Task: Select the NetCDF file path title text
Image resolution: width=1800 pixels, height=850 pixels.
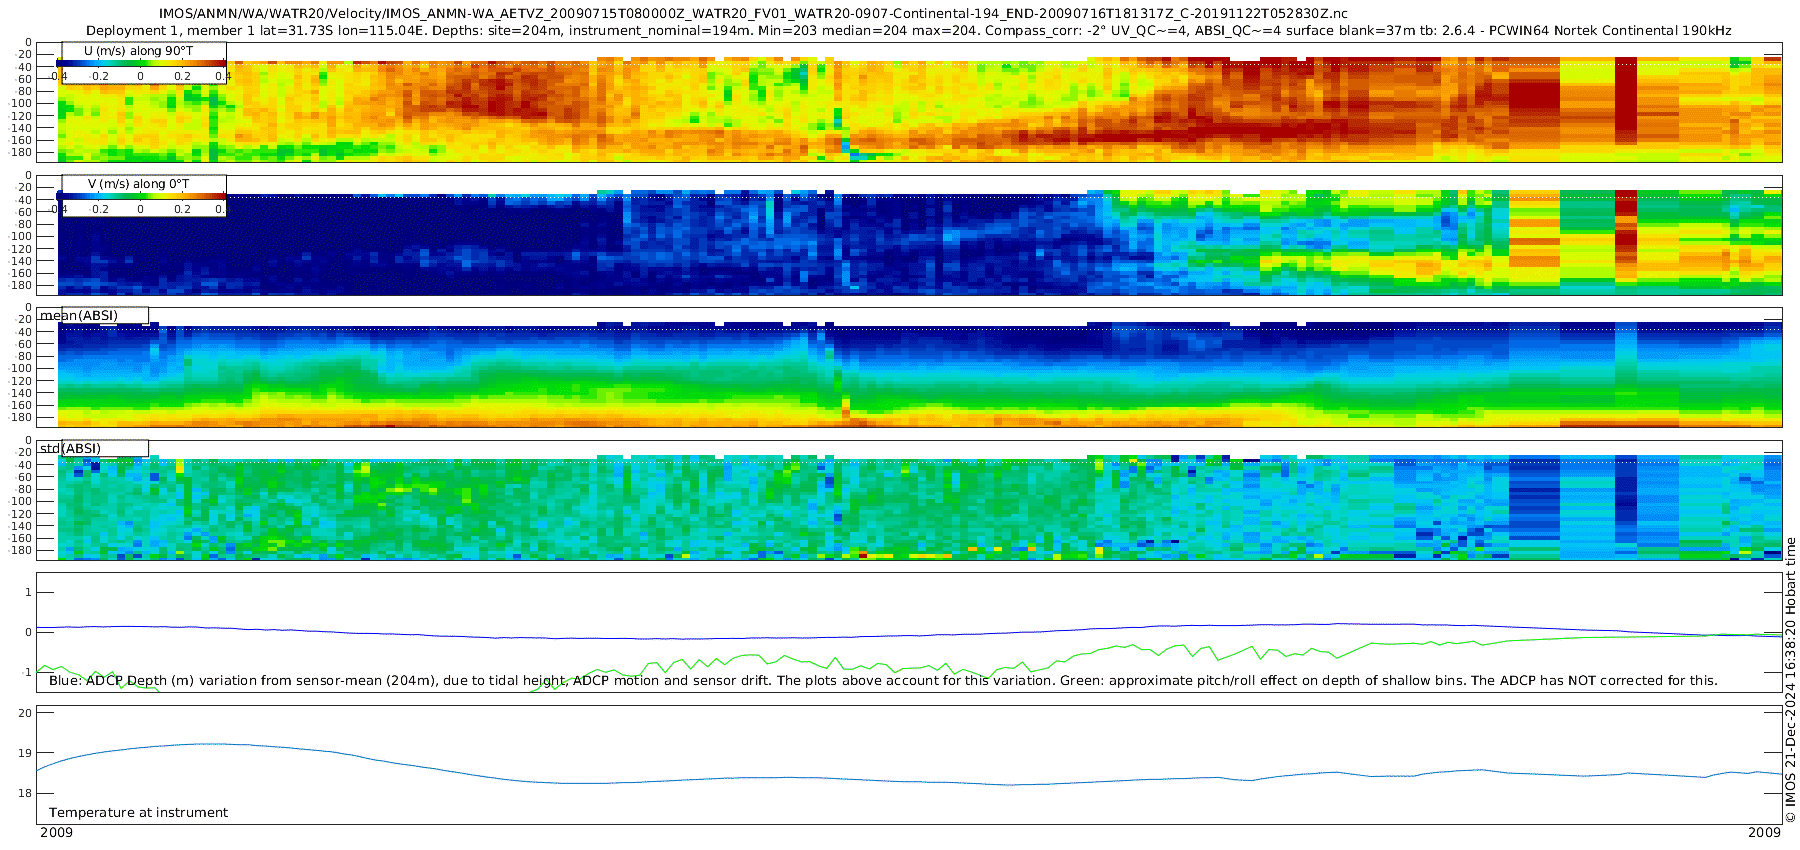Action: [x=753, y=14]
